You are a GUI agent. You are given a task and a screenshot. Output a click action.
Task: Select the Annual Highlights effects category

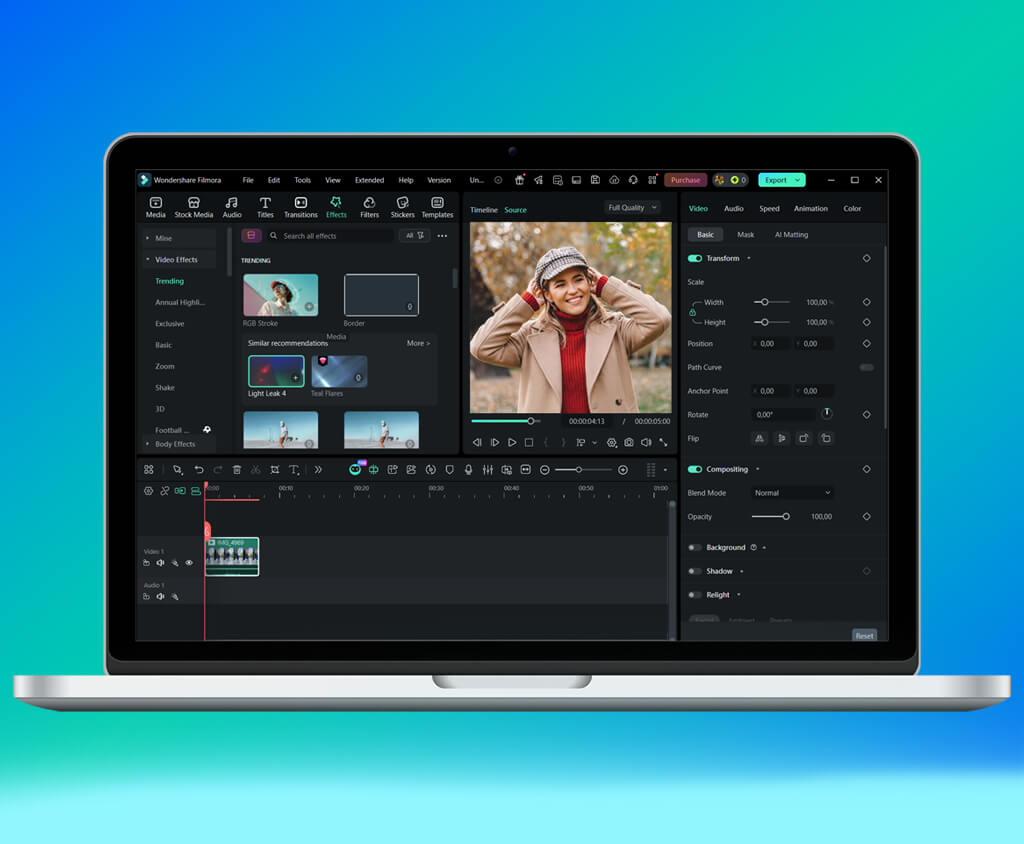tap(180, 302)
